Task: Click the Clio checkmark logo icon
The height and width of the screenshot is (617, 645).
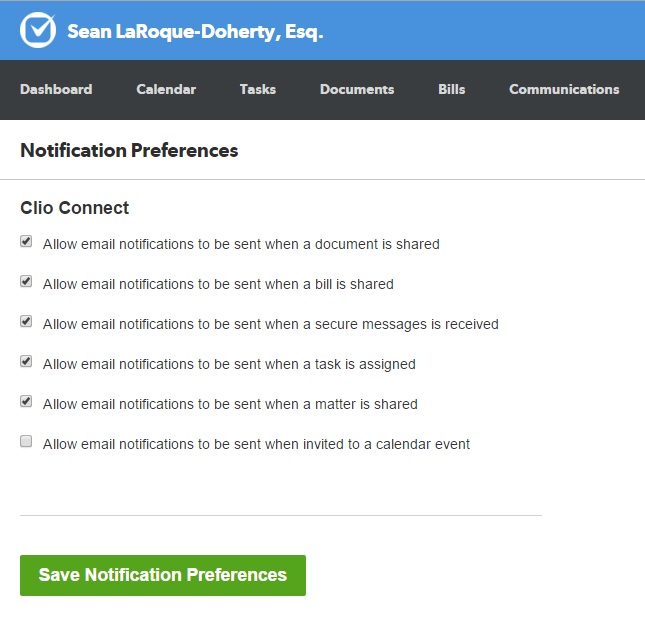Action: click(38, 31)
